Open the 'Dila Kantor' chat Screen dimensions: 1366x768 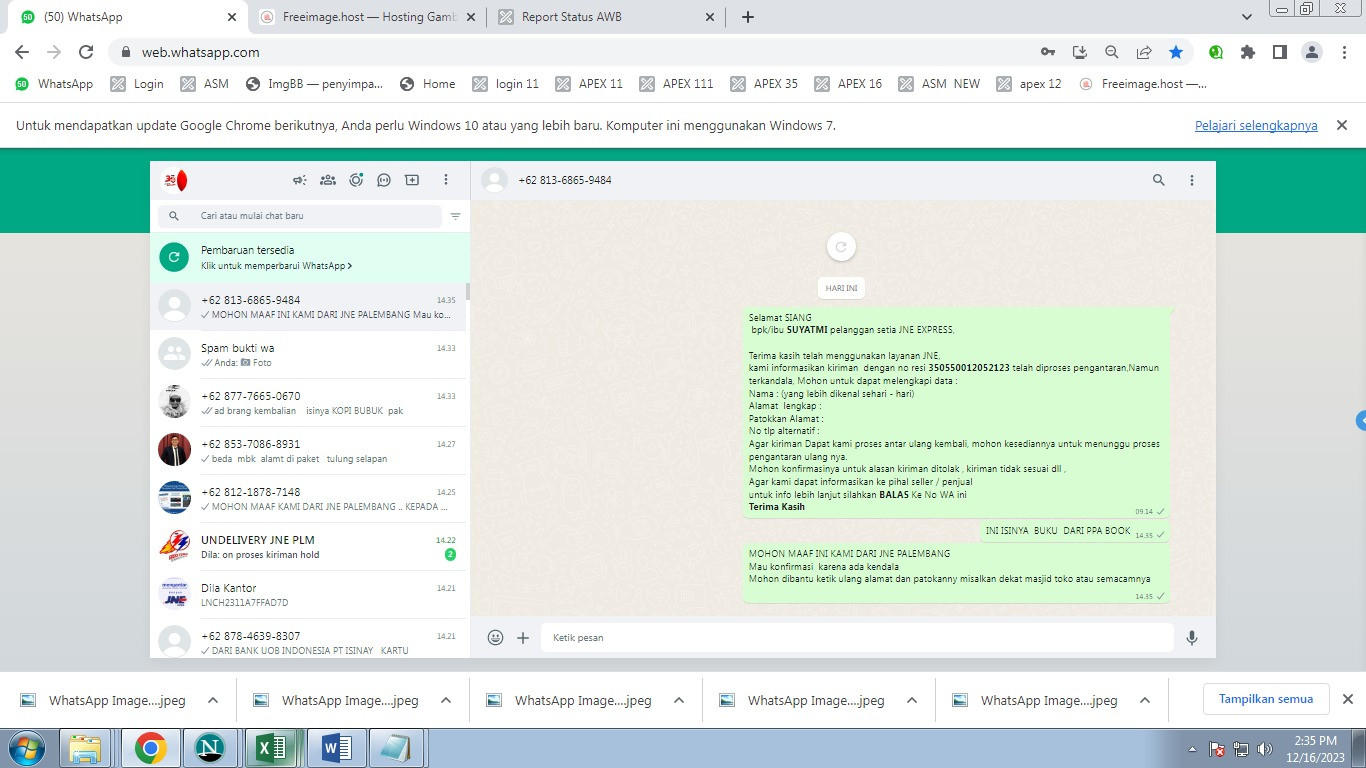pos(310,594)
